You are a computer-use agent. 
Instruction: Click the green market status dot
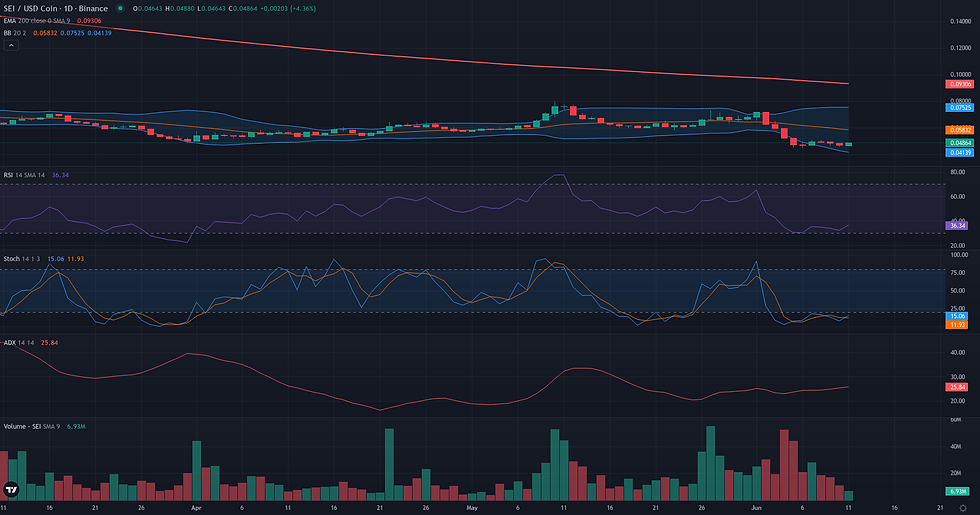(x=120, y=9)
